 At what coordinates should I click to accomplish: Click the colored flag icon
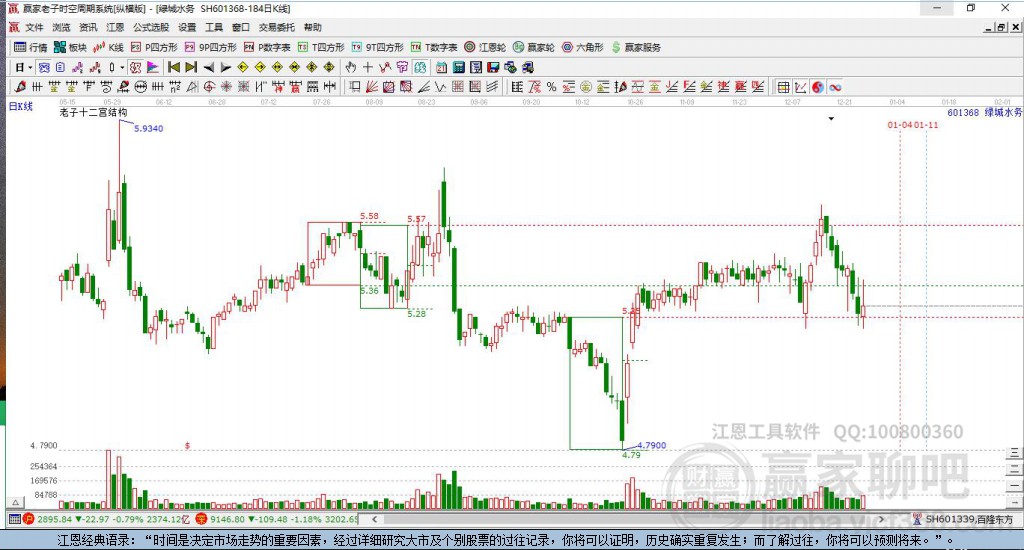pos(153,67)
